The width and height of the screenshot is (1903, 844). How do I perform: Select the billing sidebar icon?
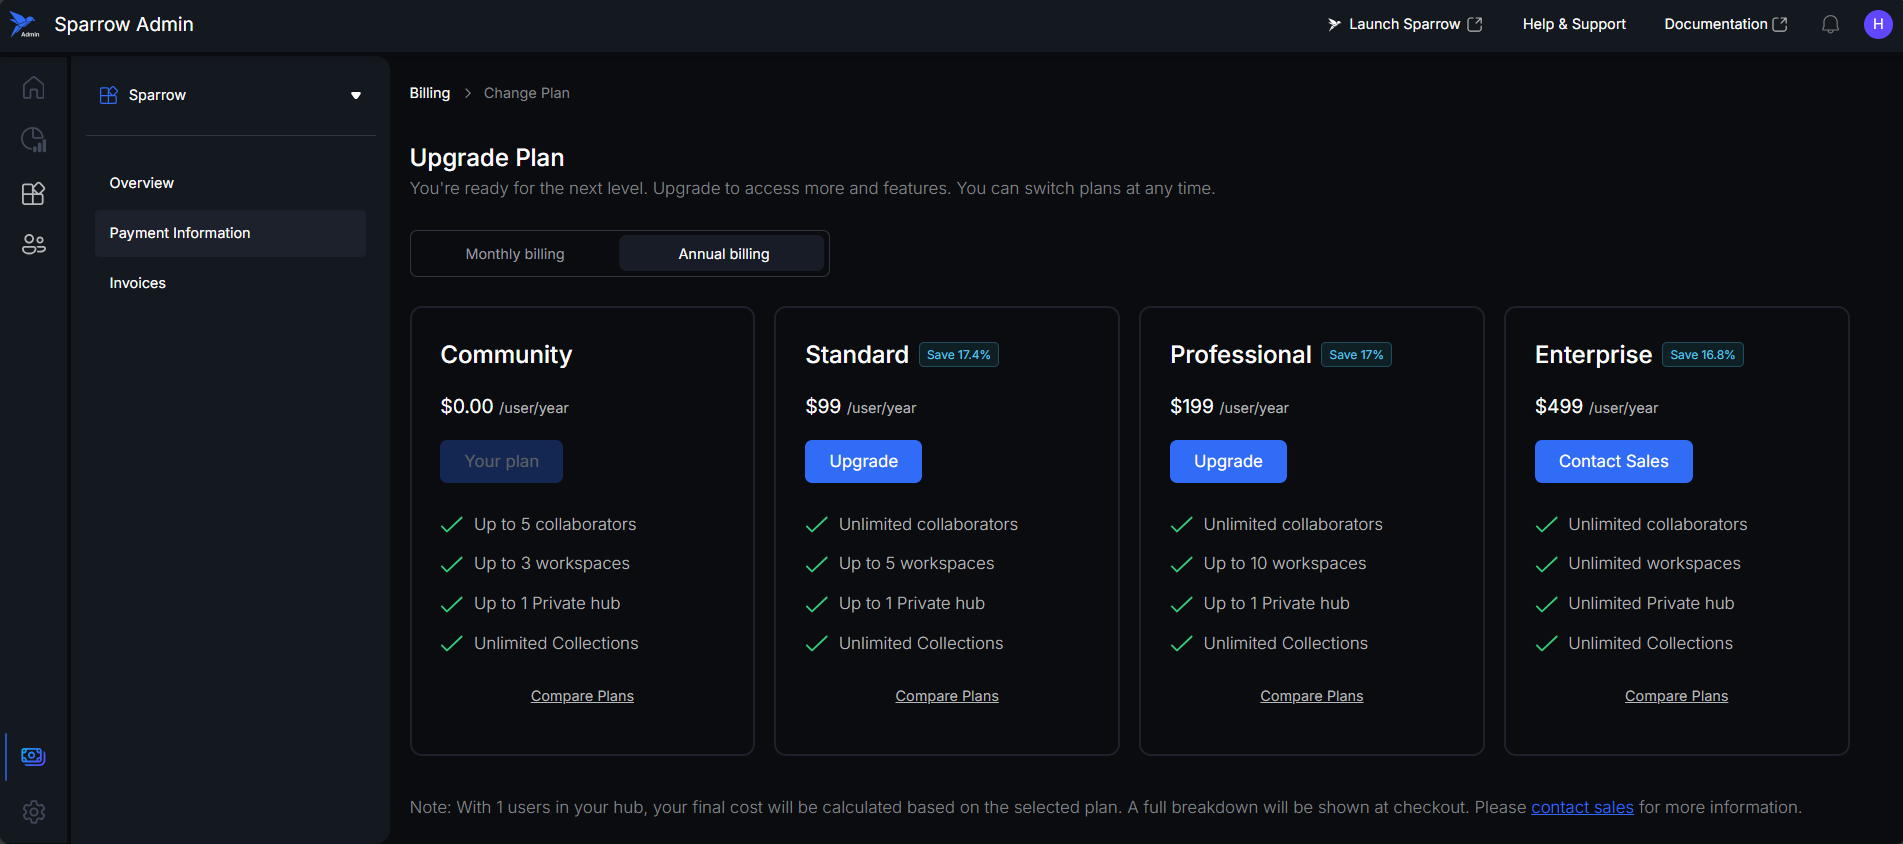point(33,756)
